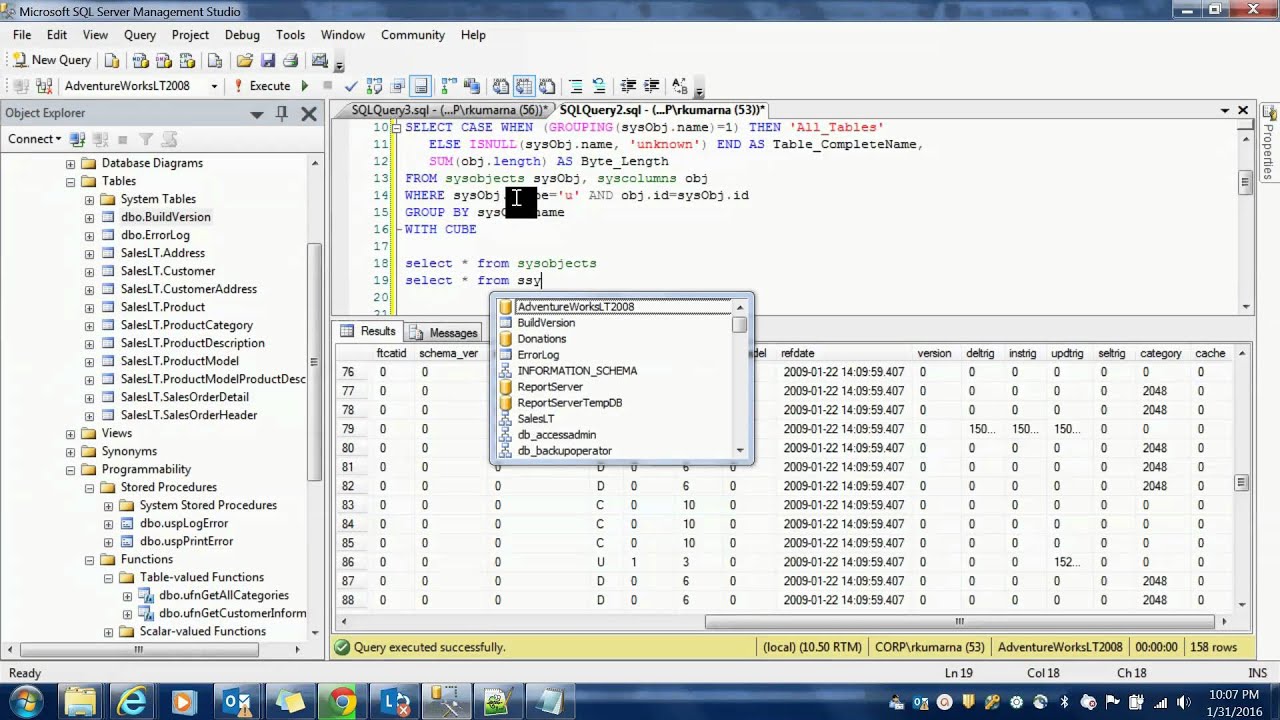Open the Tools menu
Viewport: 1280px width, 720px height.
coord(290,34)
